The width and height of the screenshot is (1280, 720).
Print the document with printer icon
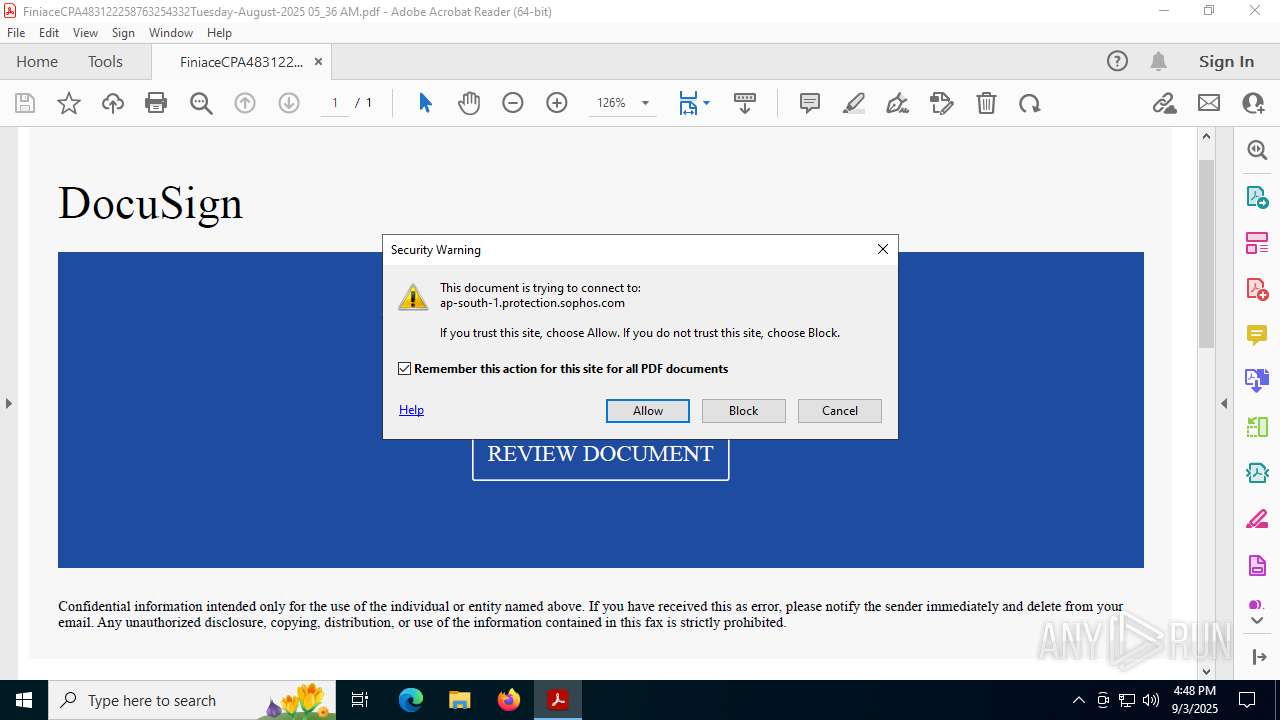(156, 103)
